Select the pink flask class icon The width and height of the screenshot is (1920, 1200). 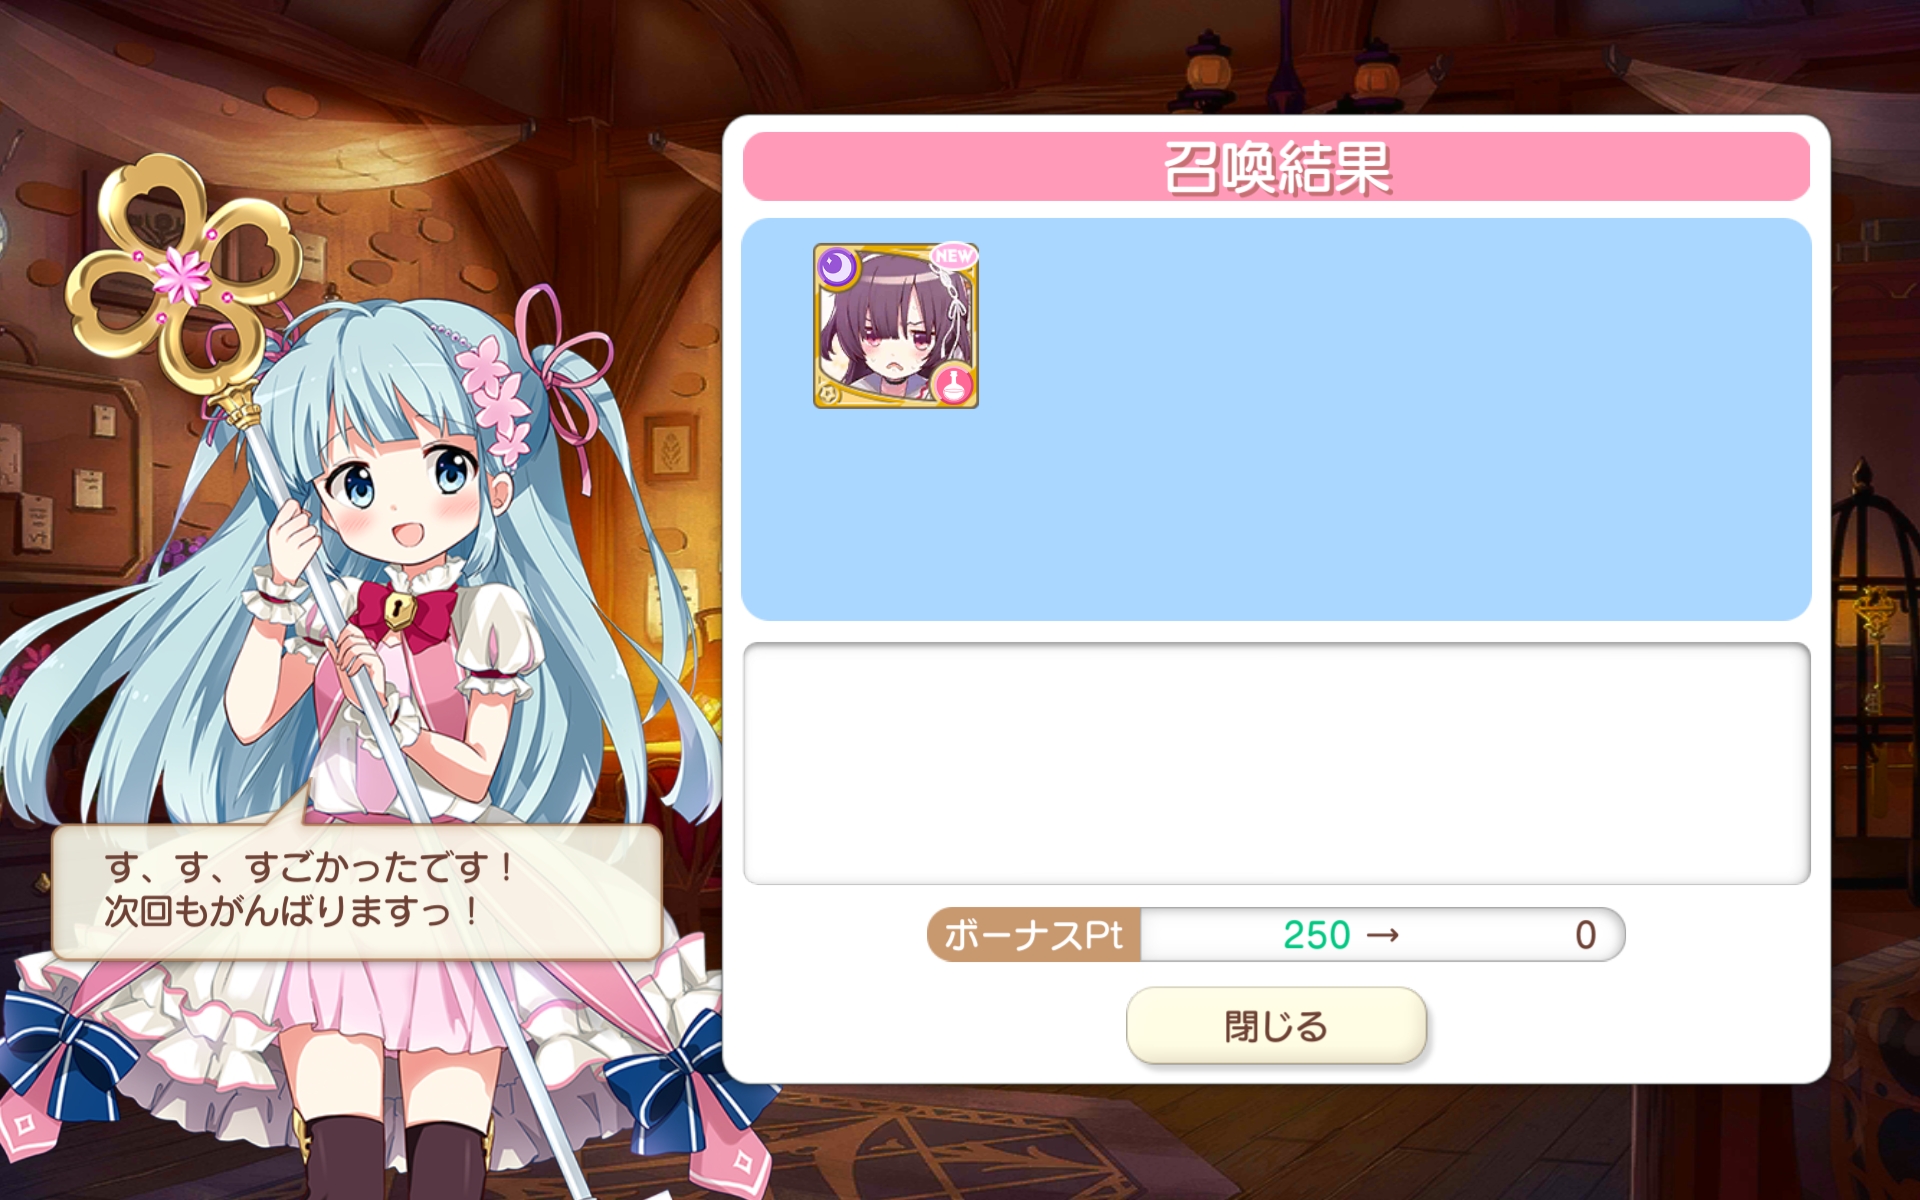tap(954, 384)
